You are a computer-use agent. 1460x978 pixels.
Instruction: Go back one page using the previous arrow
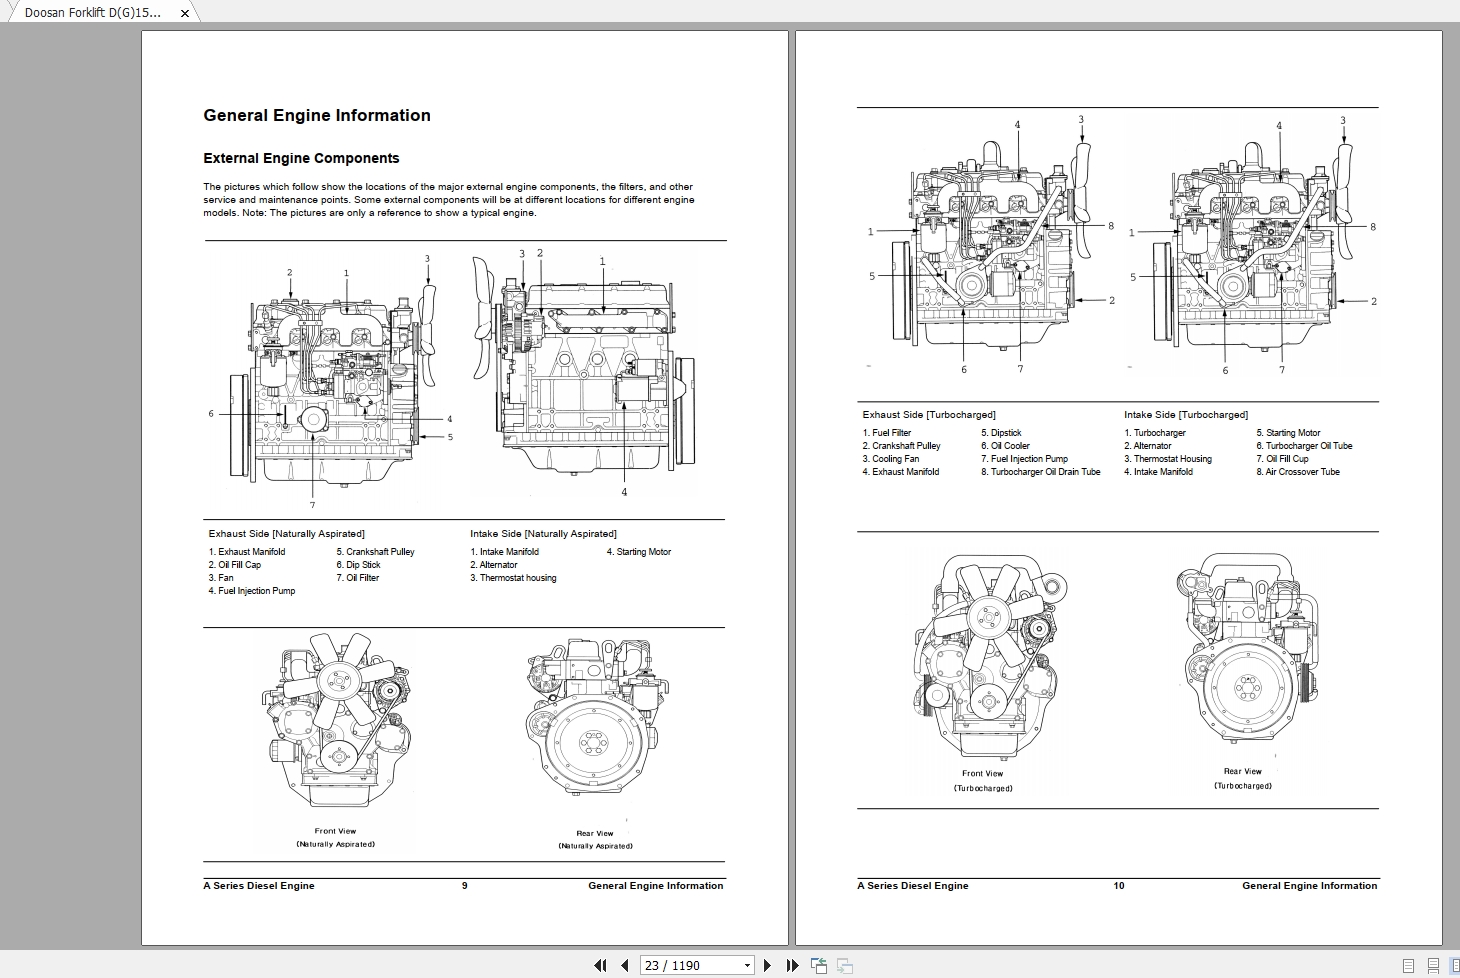pos(625,965)
